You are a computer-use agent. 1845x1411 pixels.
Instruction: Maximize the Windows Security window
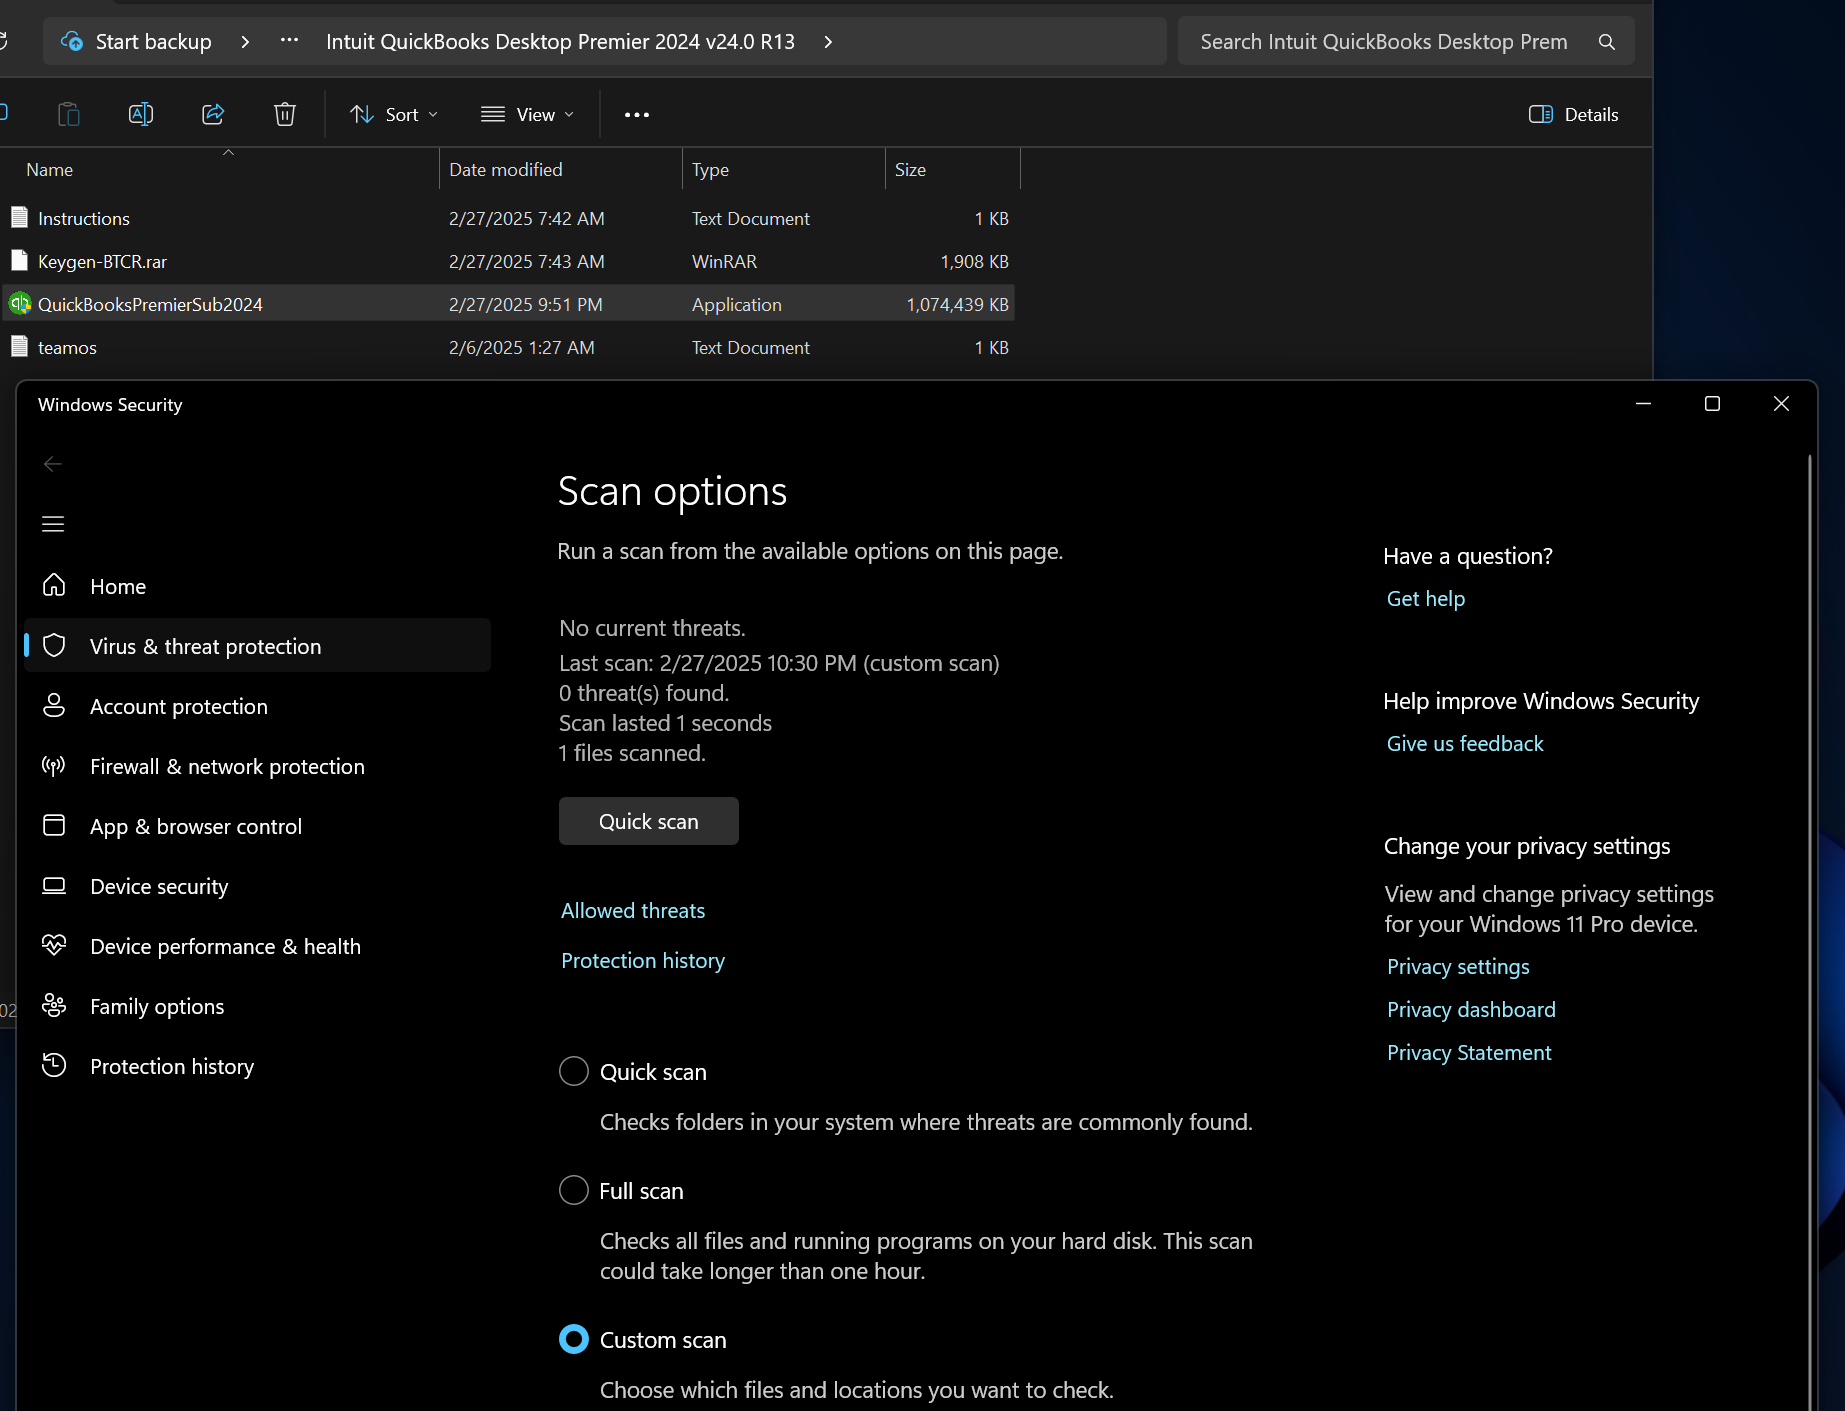[x=1712, y=403]
